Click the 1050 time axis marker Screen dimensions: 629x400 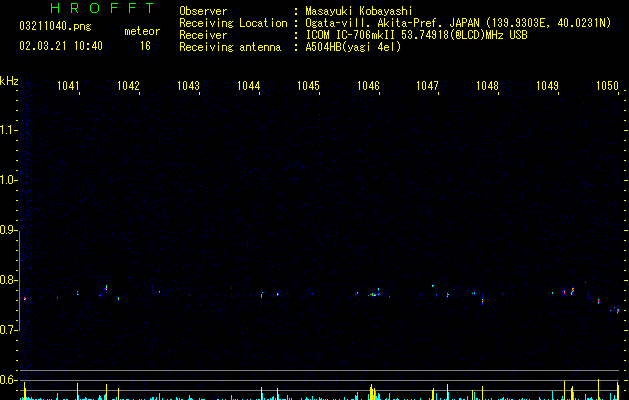click(x=607, y=86)
